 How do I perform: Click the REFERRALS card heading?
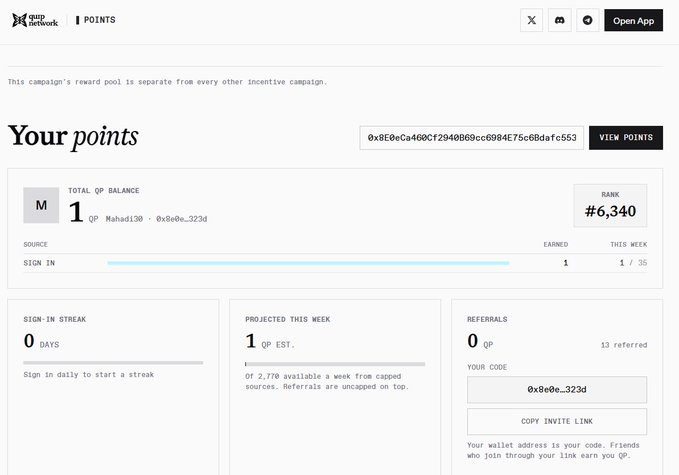487,320
